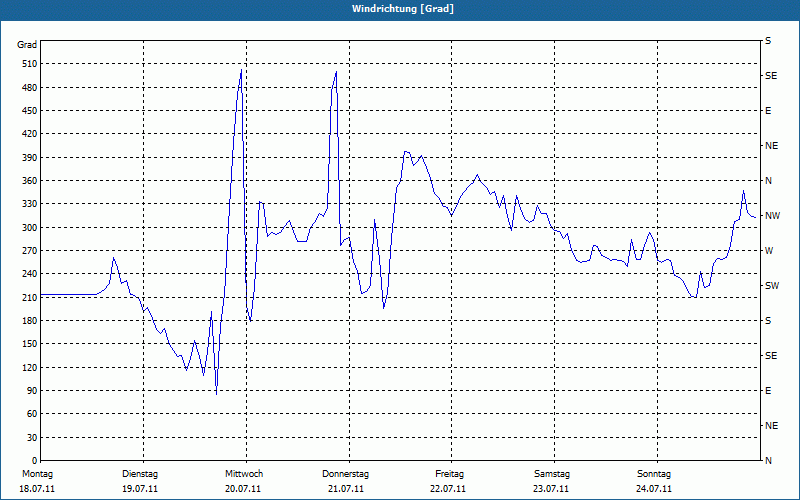
Task: Pick the 180 degree axis label
Action: [x=30, y=321]
